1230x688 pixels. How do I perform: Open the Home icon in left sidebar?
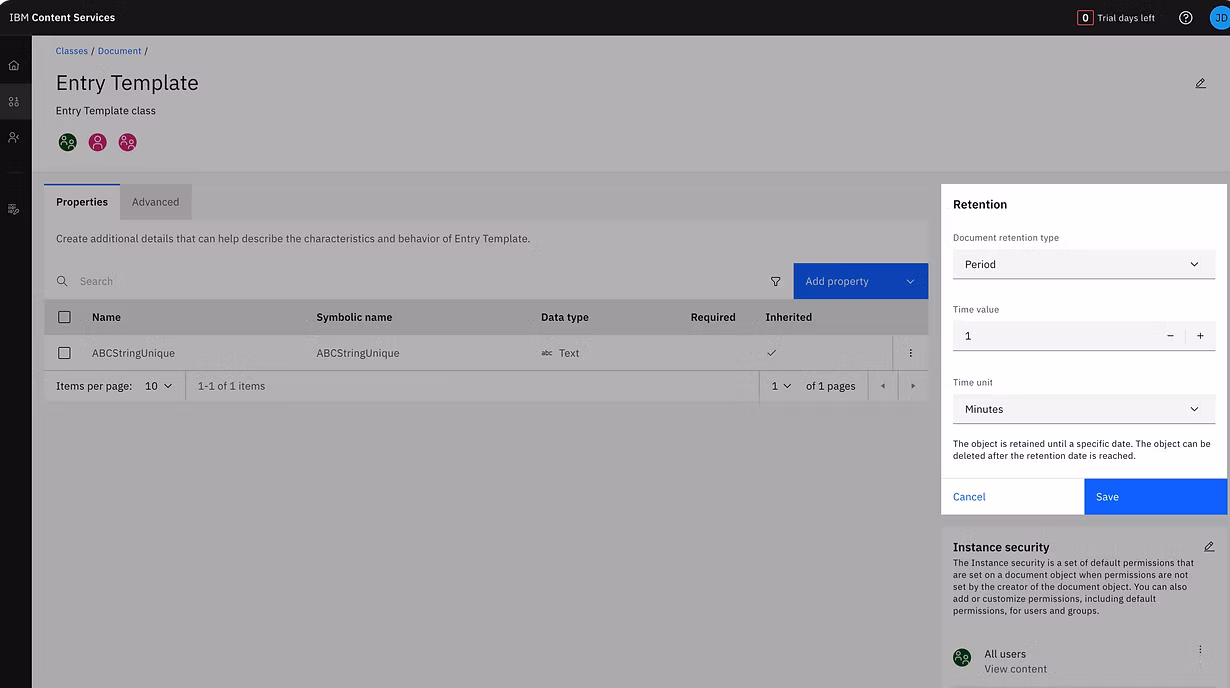(14, 66)
